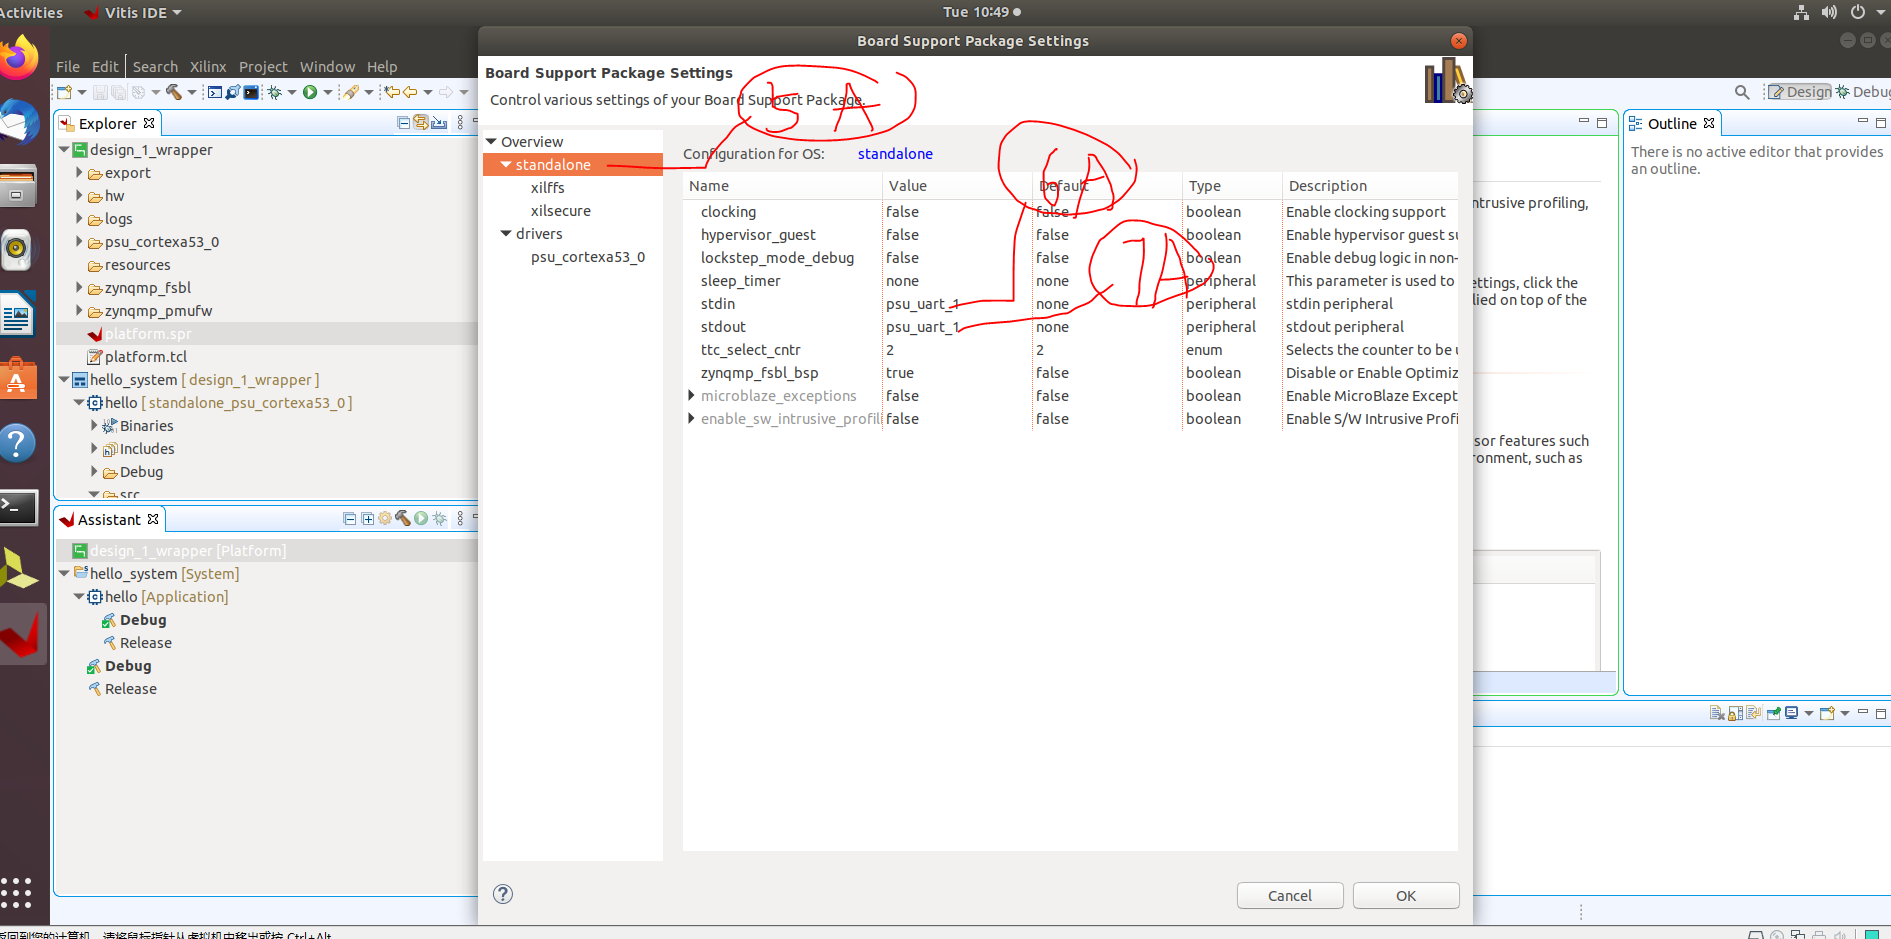This screenshot has width=1891, height=939.
Task: Click the Last Edit Location arrow icon
Action: pos(392,92)
